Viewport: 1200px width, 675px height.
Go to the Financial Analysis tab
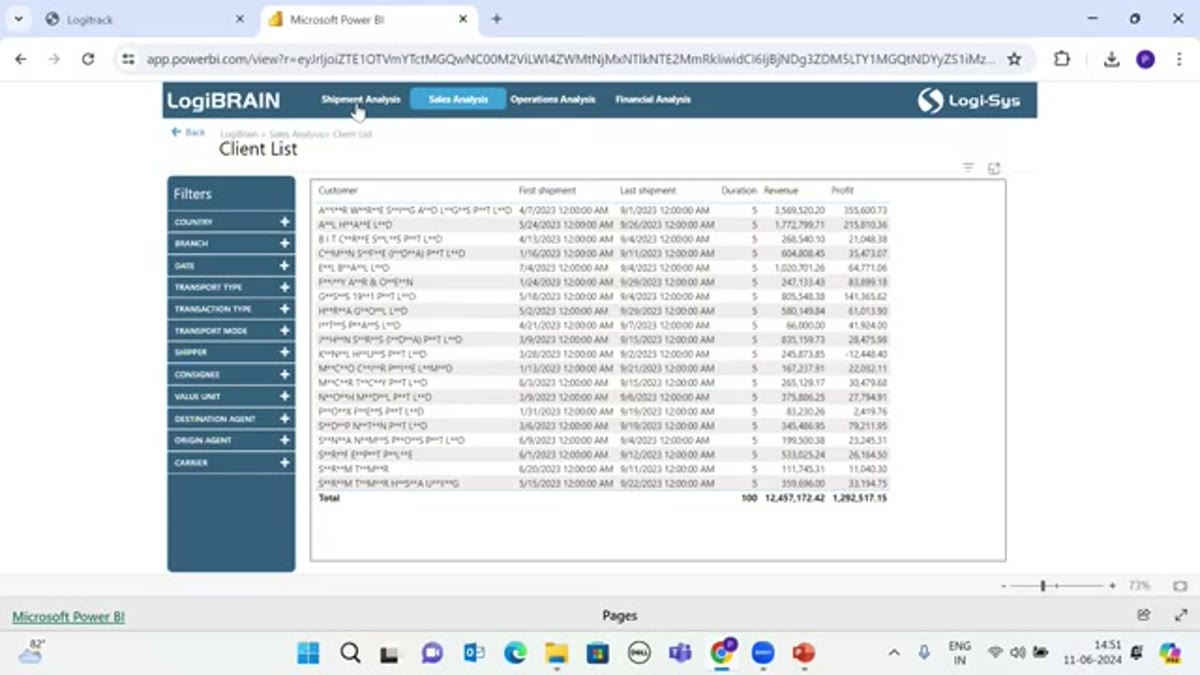[x=653, y=99]
